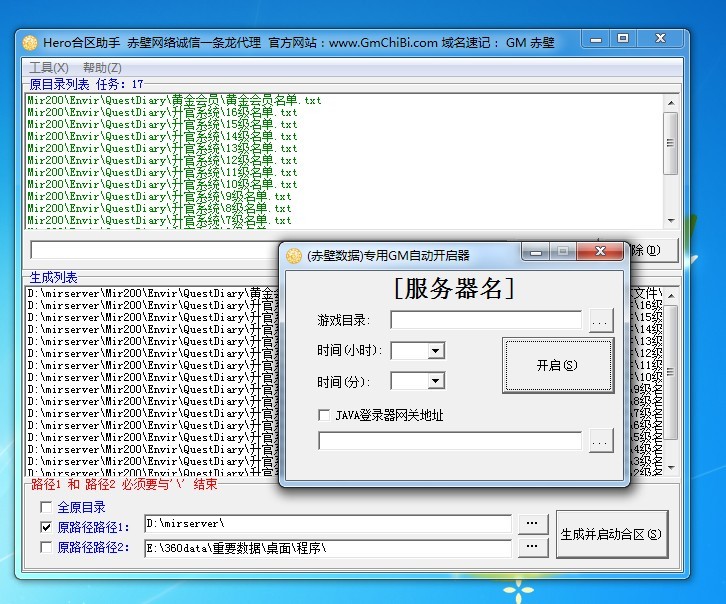Open the 工具(X) menu
Viewport: 726px width, 604px height.
[x=48, y=67]
